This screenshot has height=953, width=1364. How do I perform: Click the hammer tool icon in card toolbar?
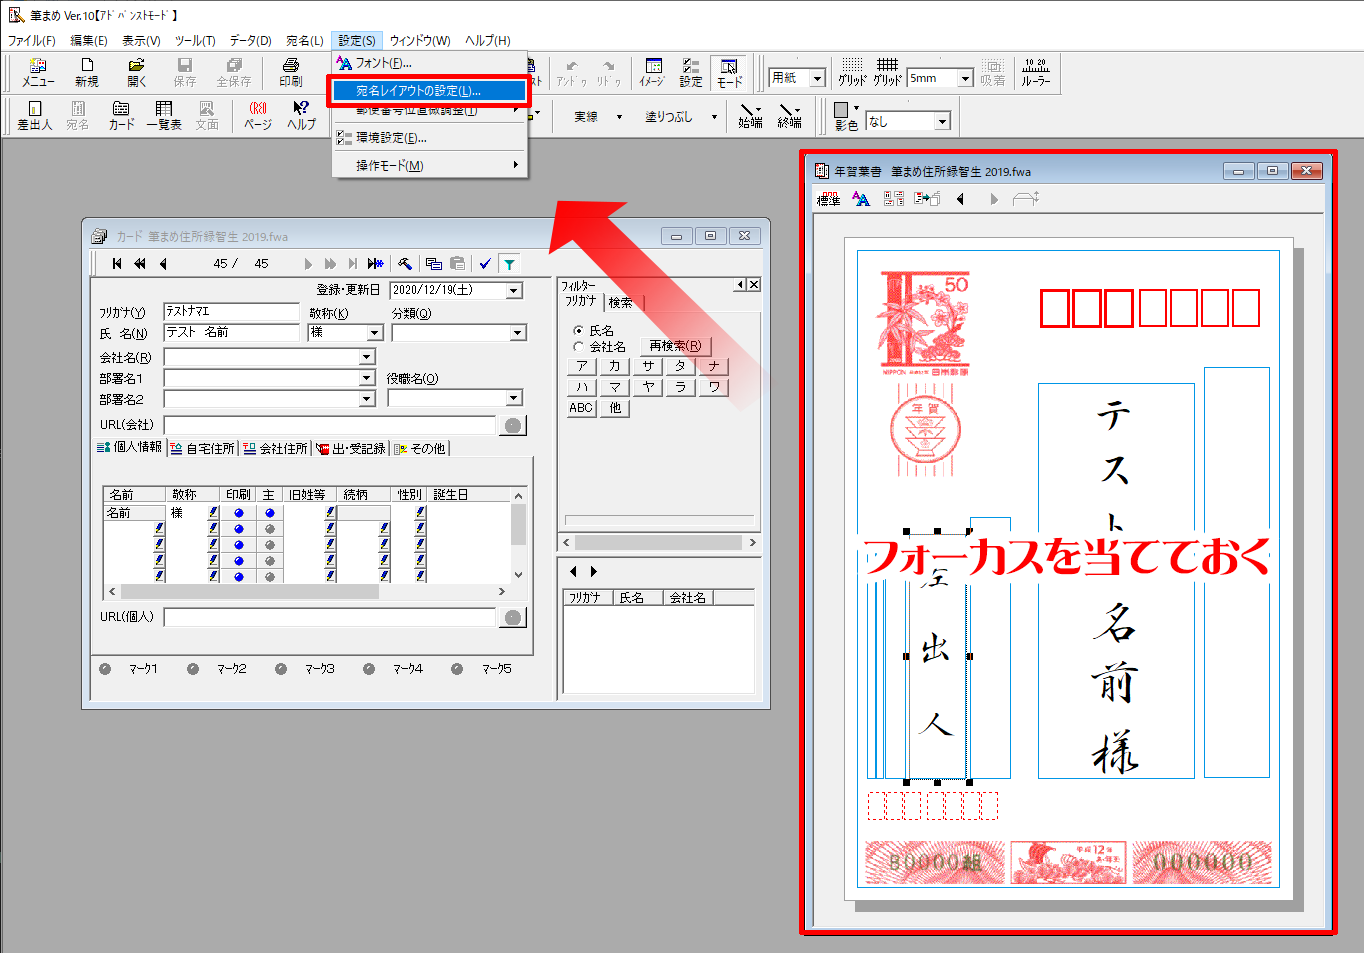(x=405, y=264)
